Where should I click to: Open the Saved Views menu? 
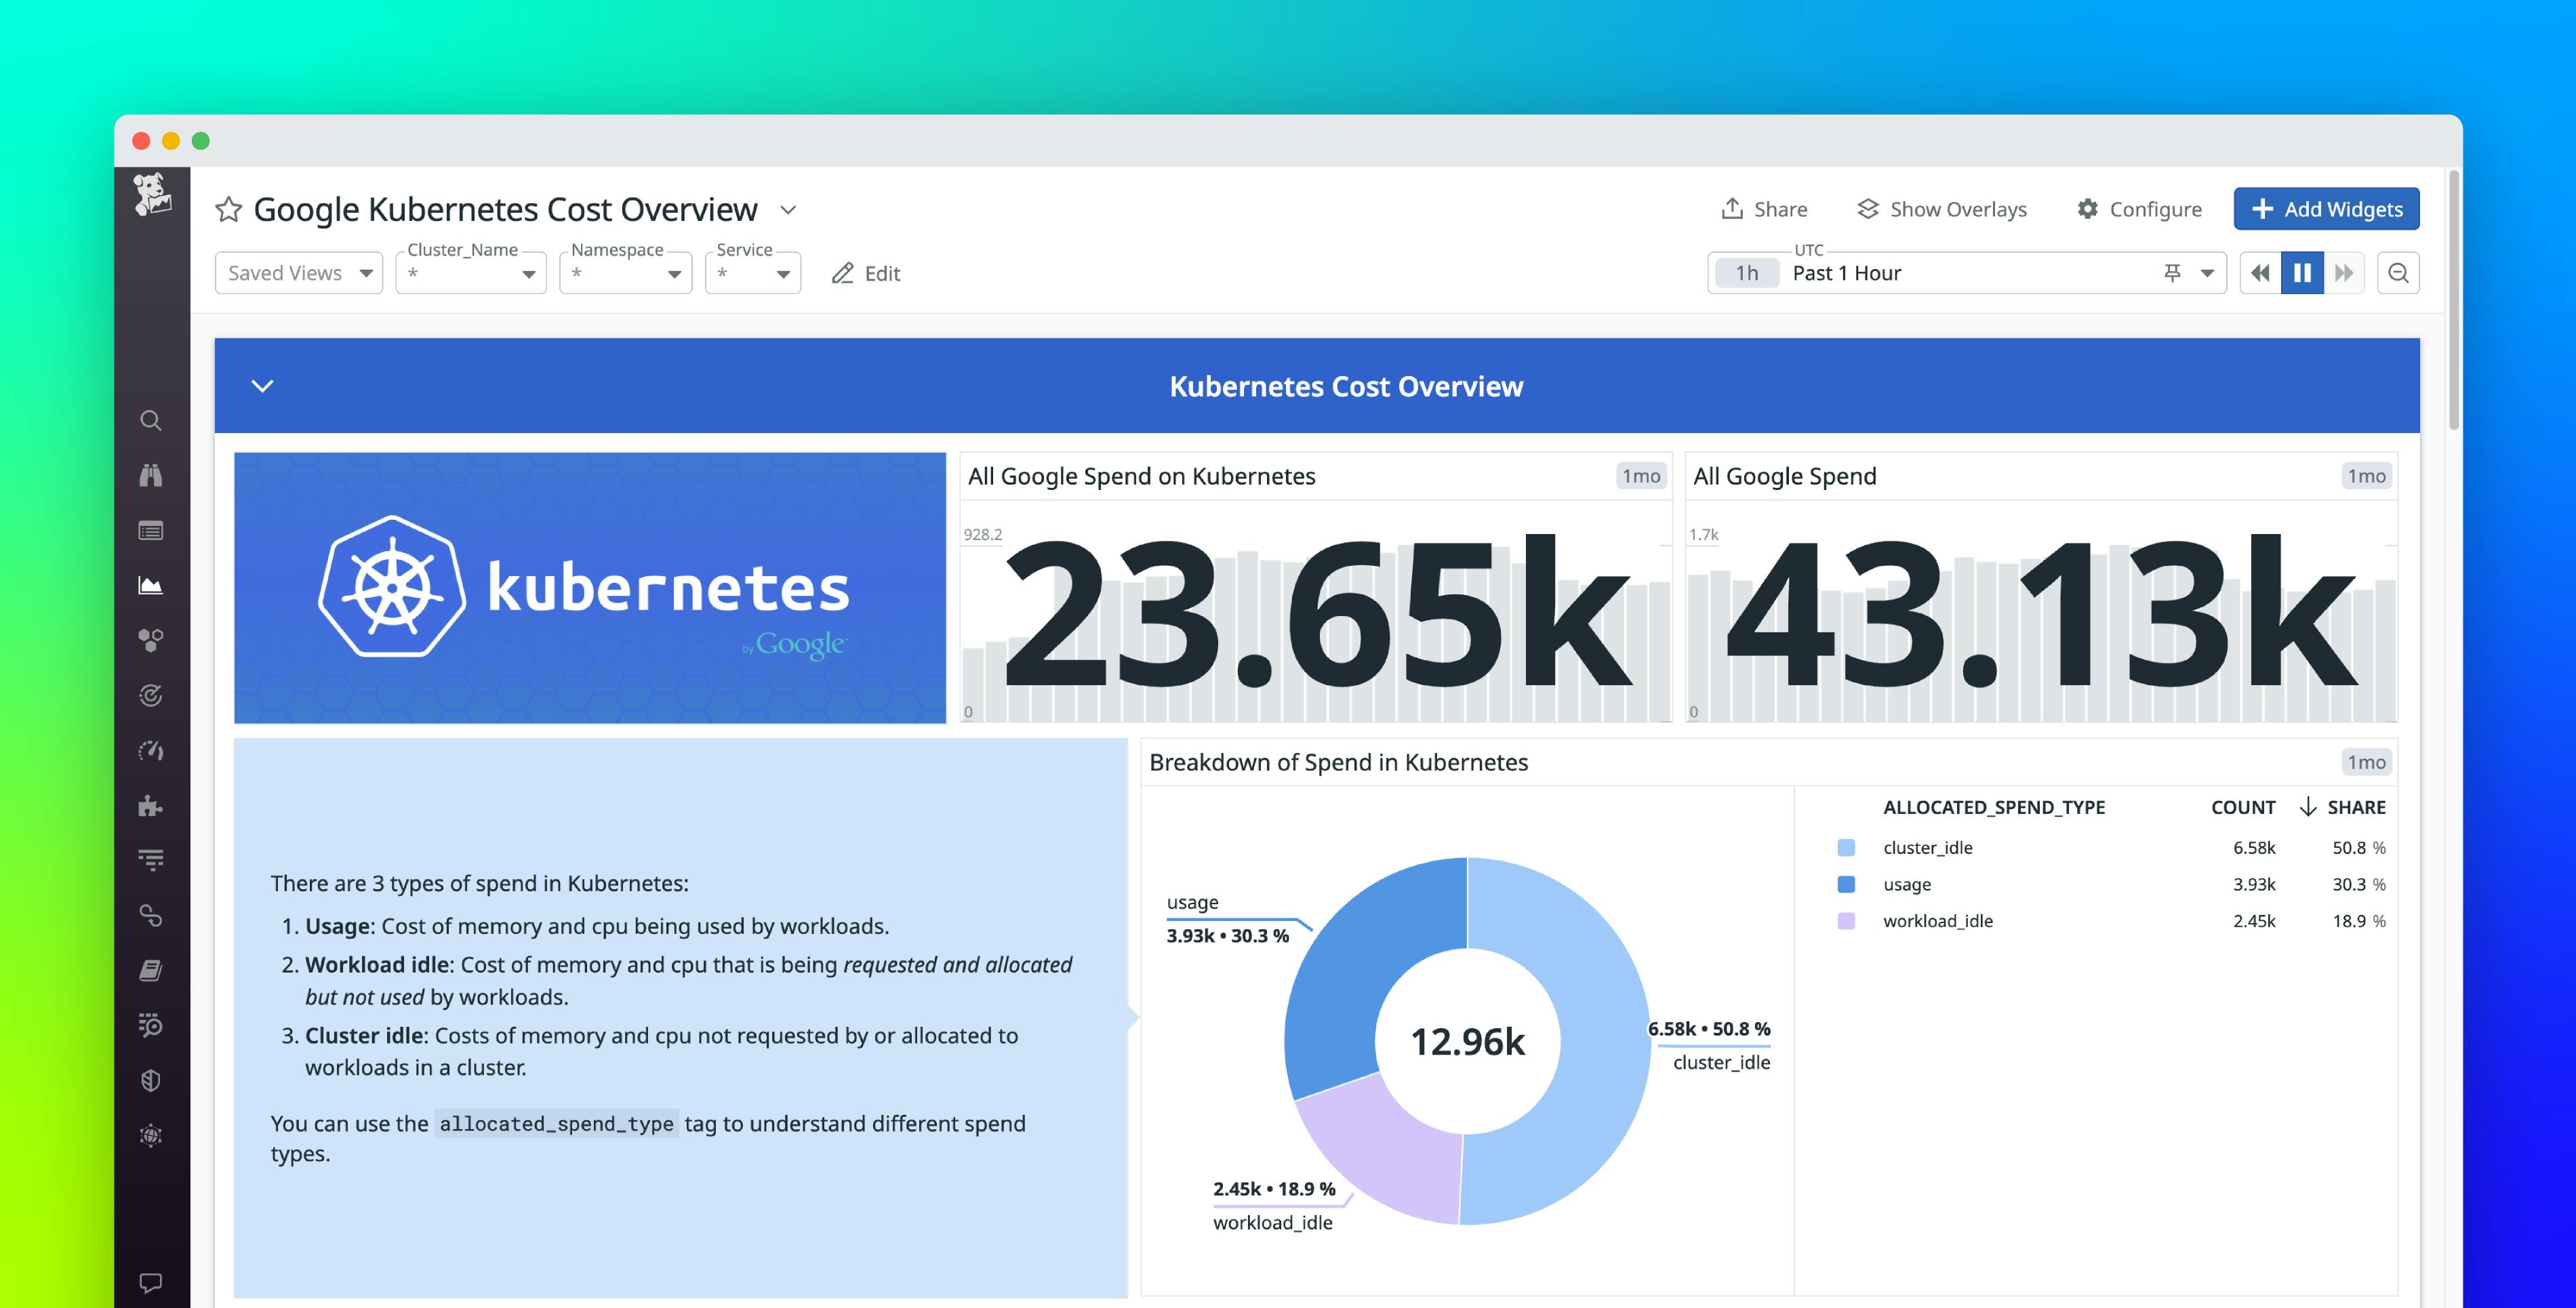pos(298,272)
